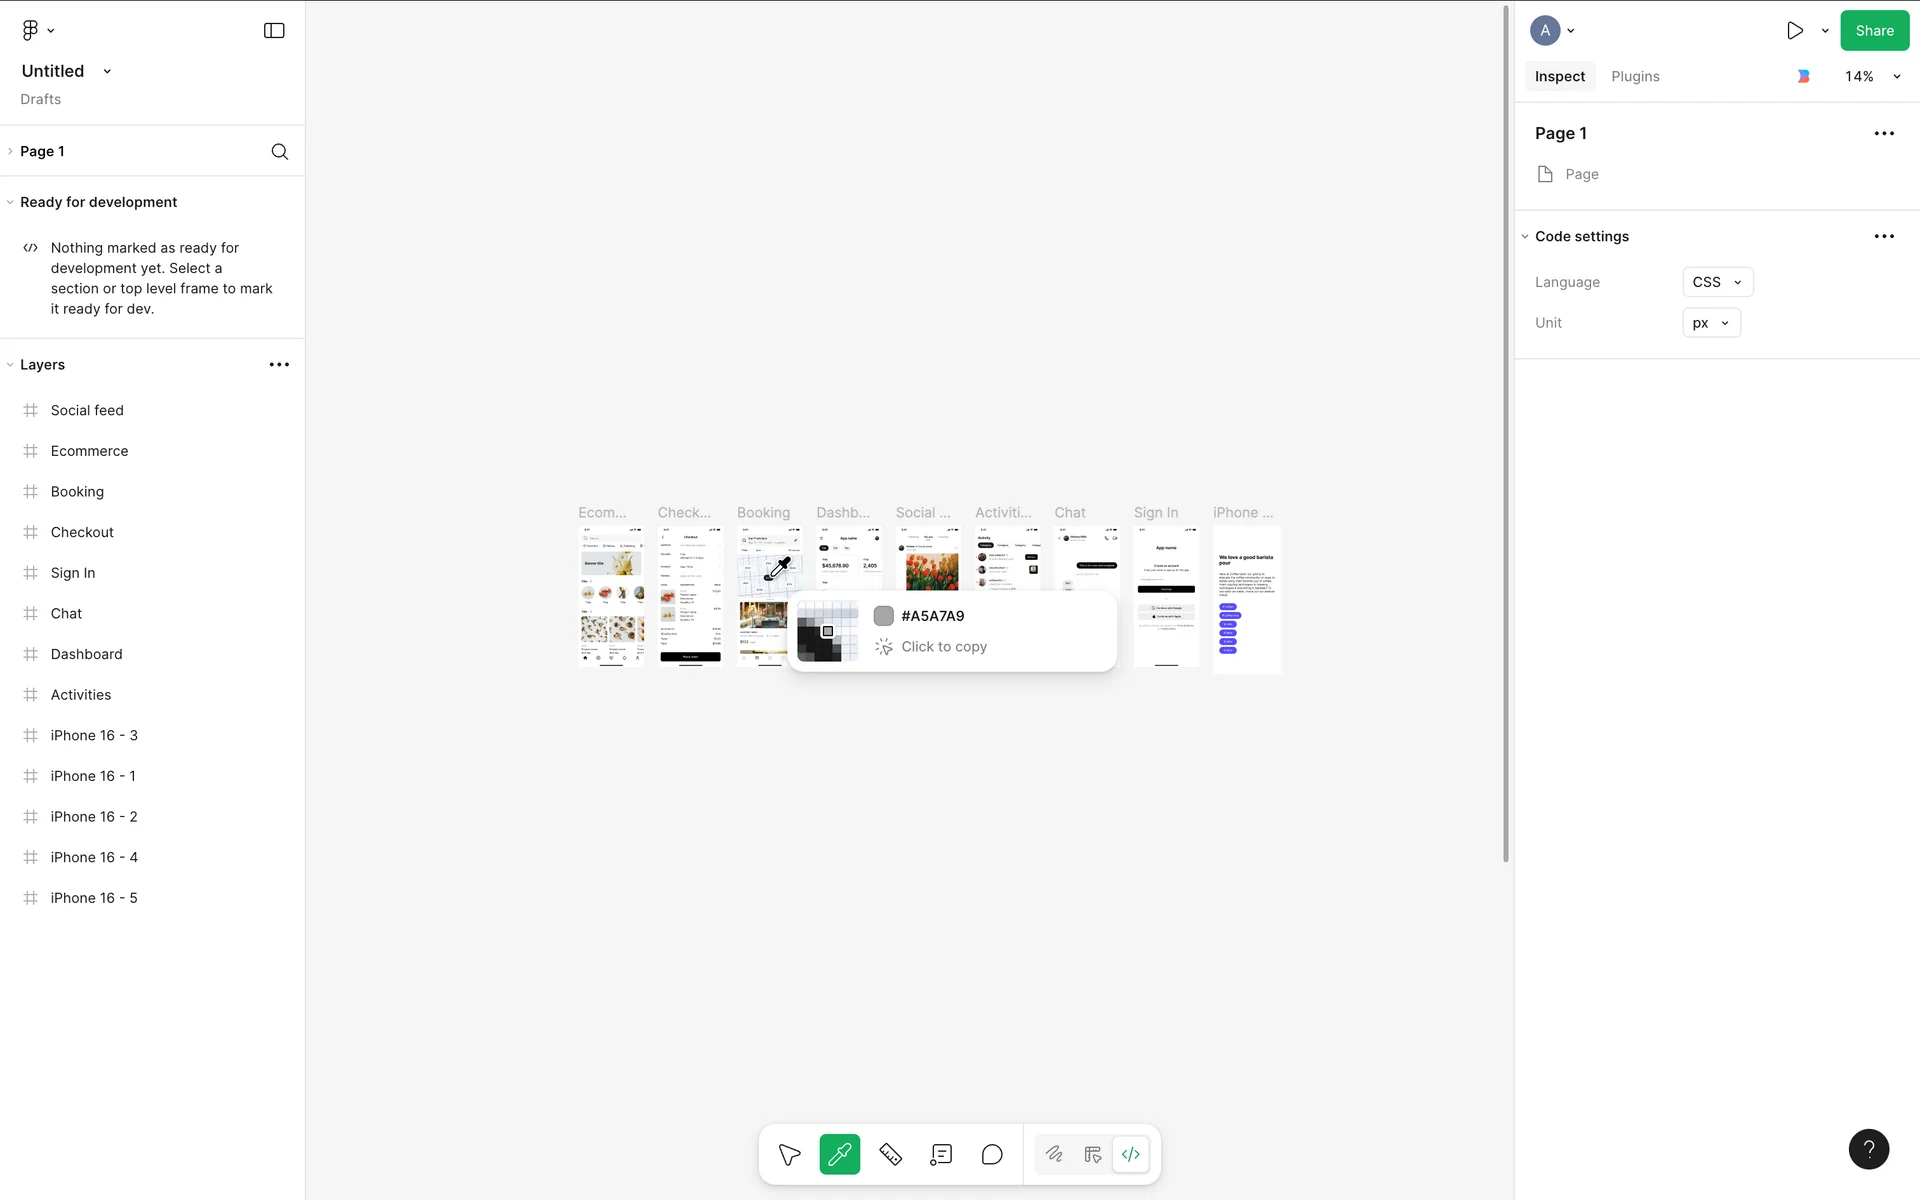Collapse the left sidebar panel
The height and width of the screenshot is (1200, 1920).
pos(274,31)
